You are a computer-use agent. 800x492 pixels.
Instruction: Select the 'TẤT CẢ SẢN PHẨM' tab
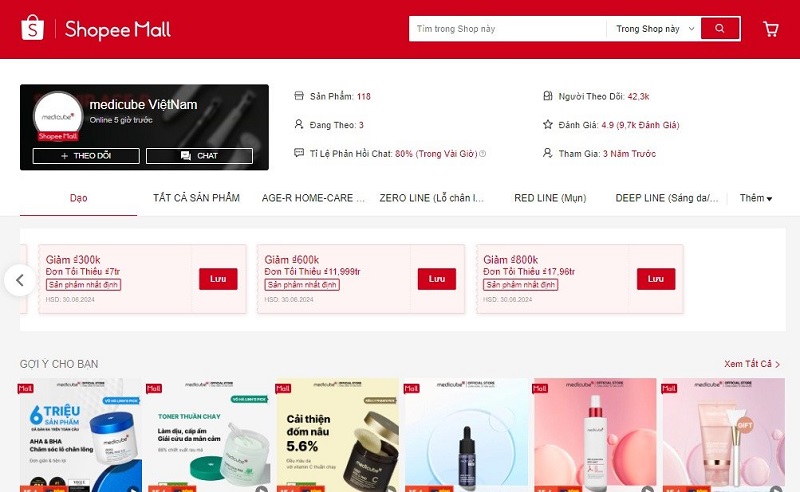point(196,198)
